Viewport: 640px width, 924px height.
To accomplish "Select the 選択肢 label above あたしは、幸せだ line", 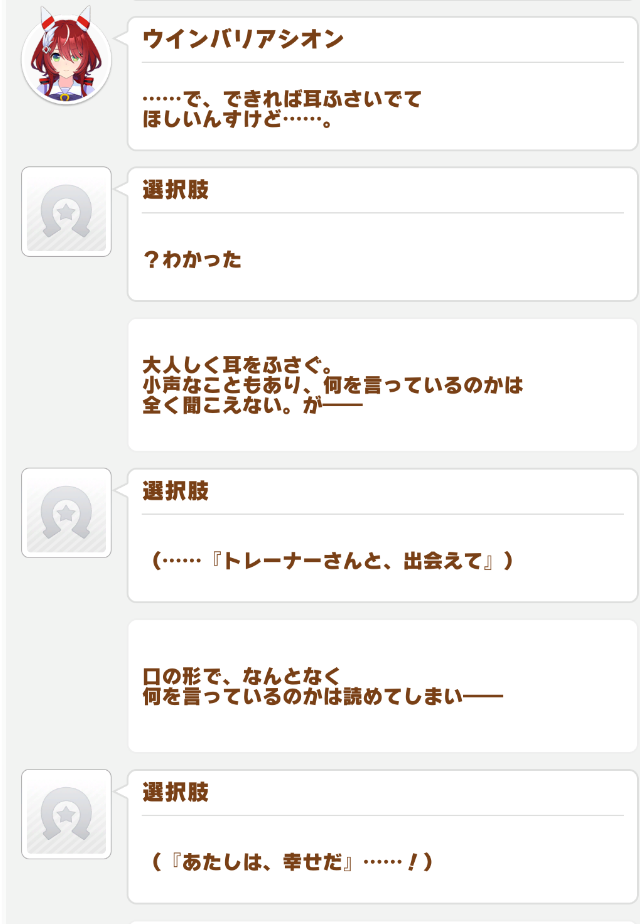I will tap(176, 792).
